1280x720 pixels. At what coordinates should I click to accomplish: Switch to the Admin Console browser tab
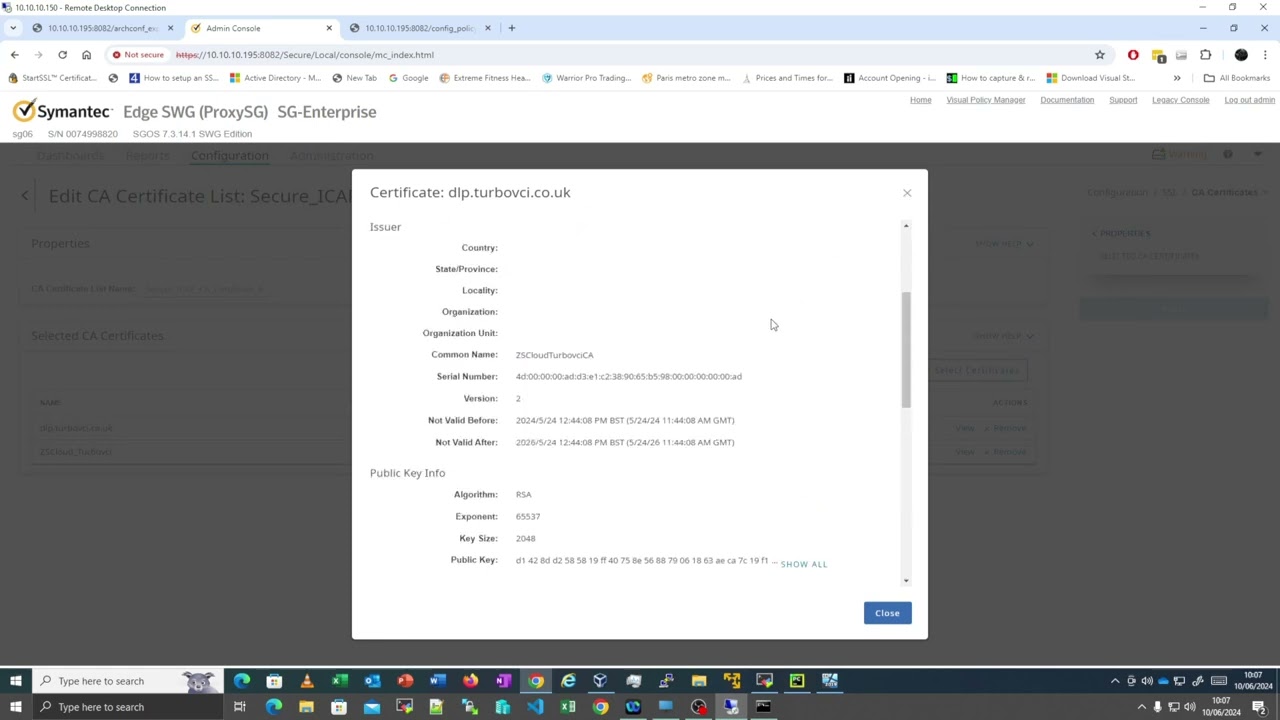coord(262,28)
